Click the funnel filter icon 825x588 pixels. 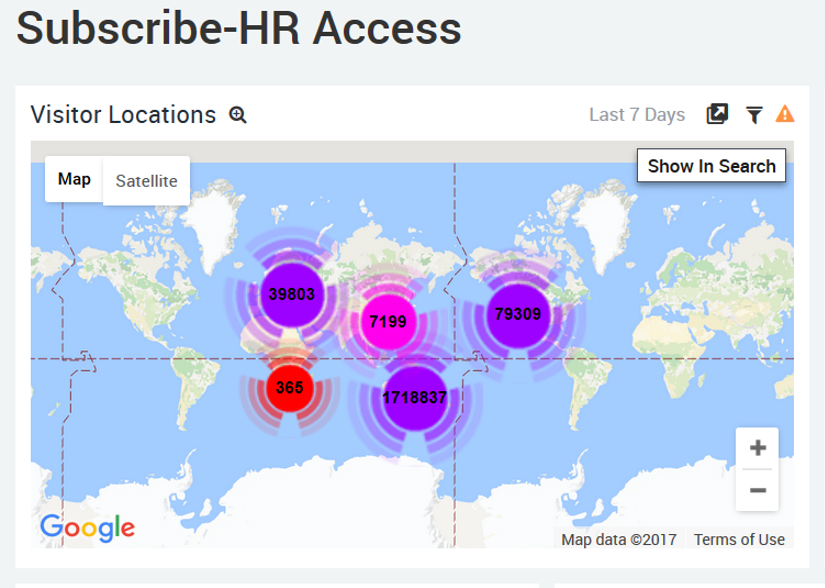754,115
